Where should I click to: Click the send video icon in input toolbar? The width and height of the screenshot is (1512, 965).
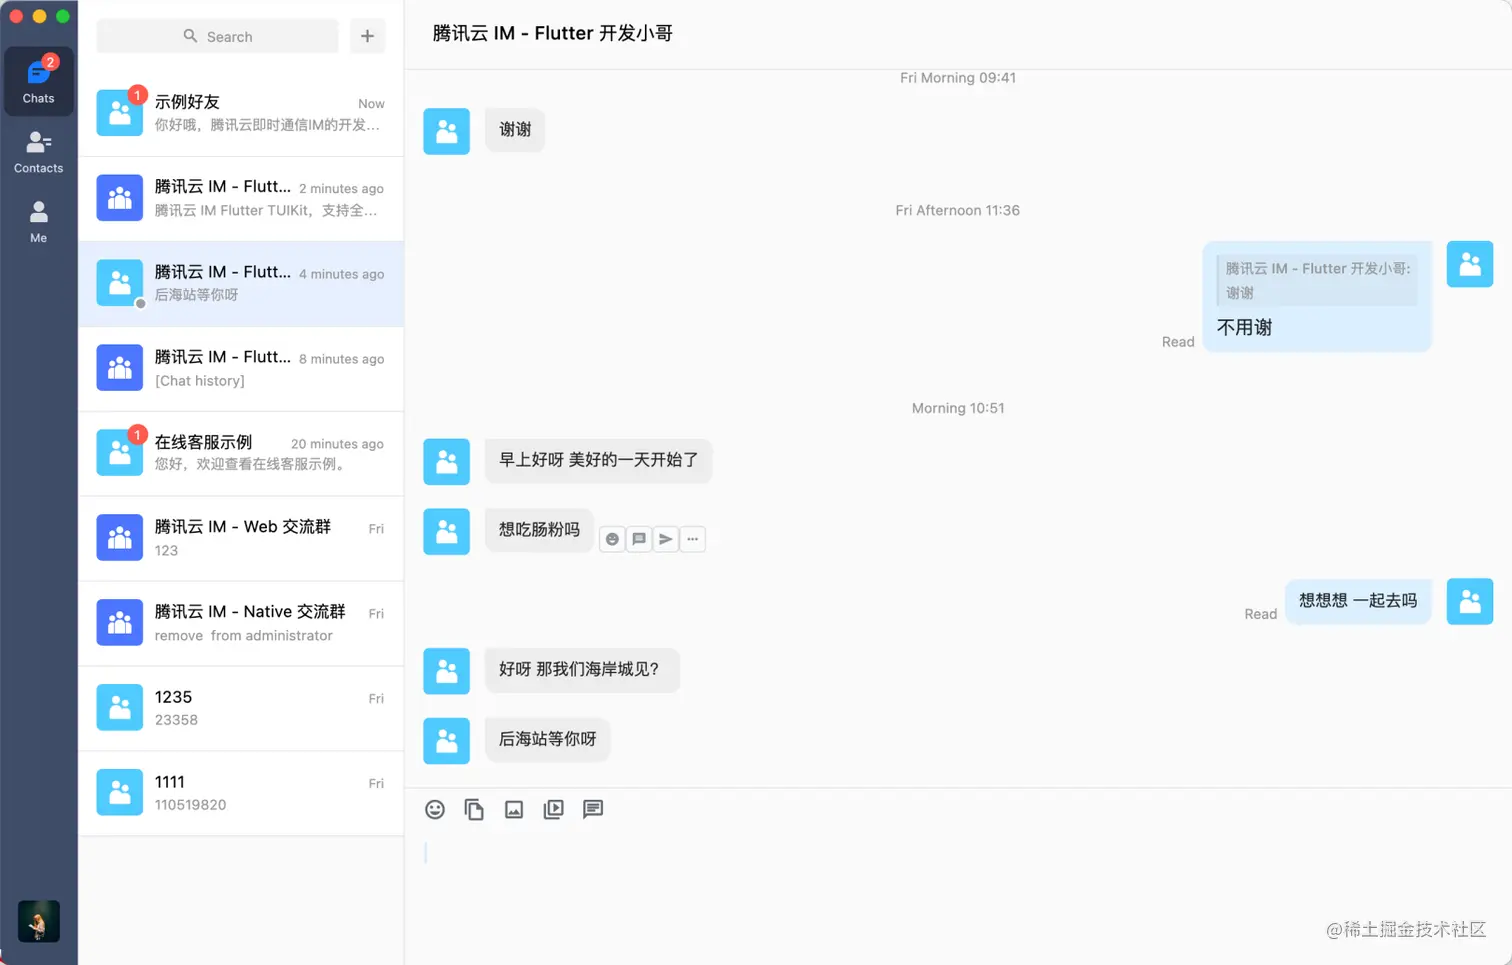[553, 809]
